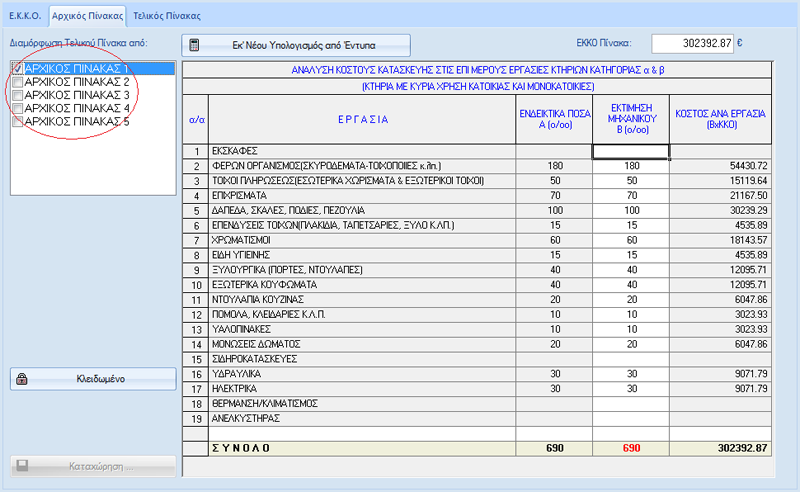Tick the ΑΡΧΙΚΟΣ ΠΙΝΑΚΑΣ 4 checkbox
800x492 pixels.
17,108
